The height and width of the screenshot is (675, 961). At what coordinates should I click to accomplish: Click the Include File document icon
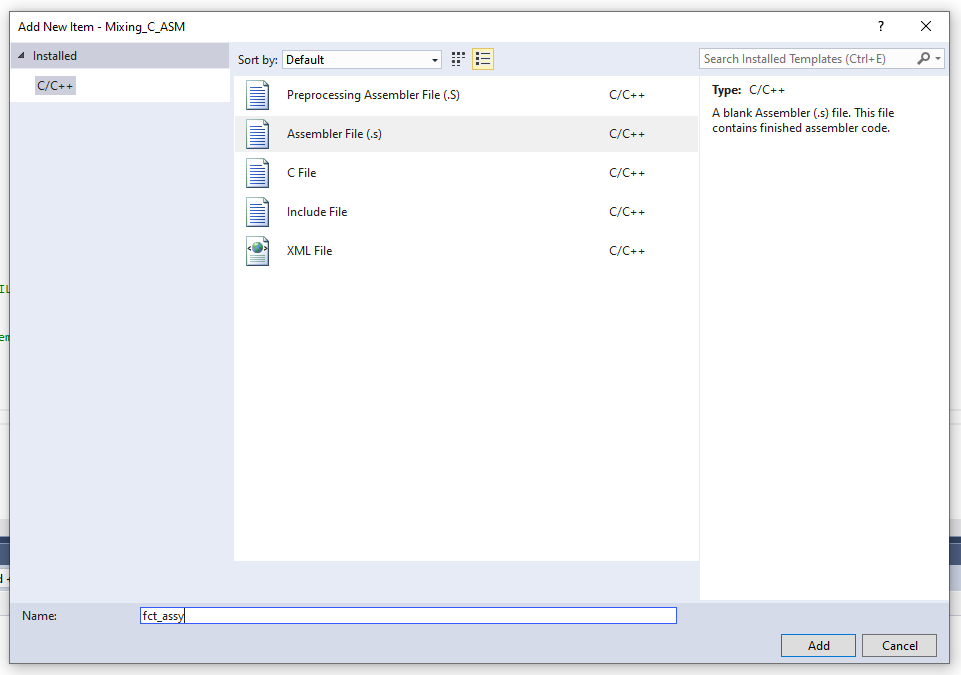pos(257,212)
